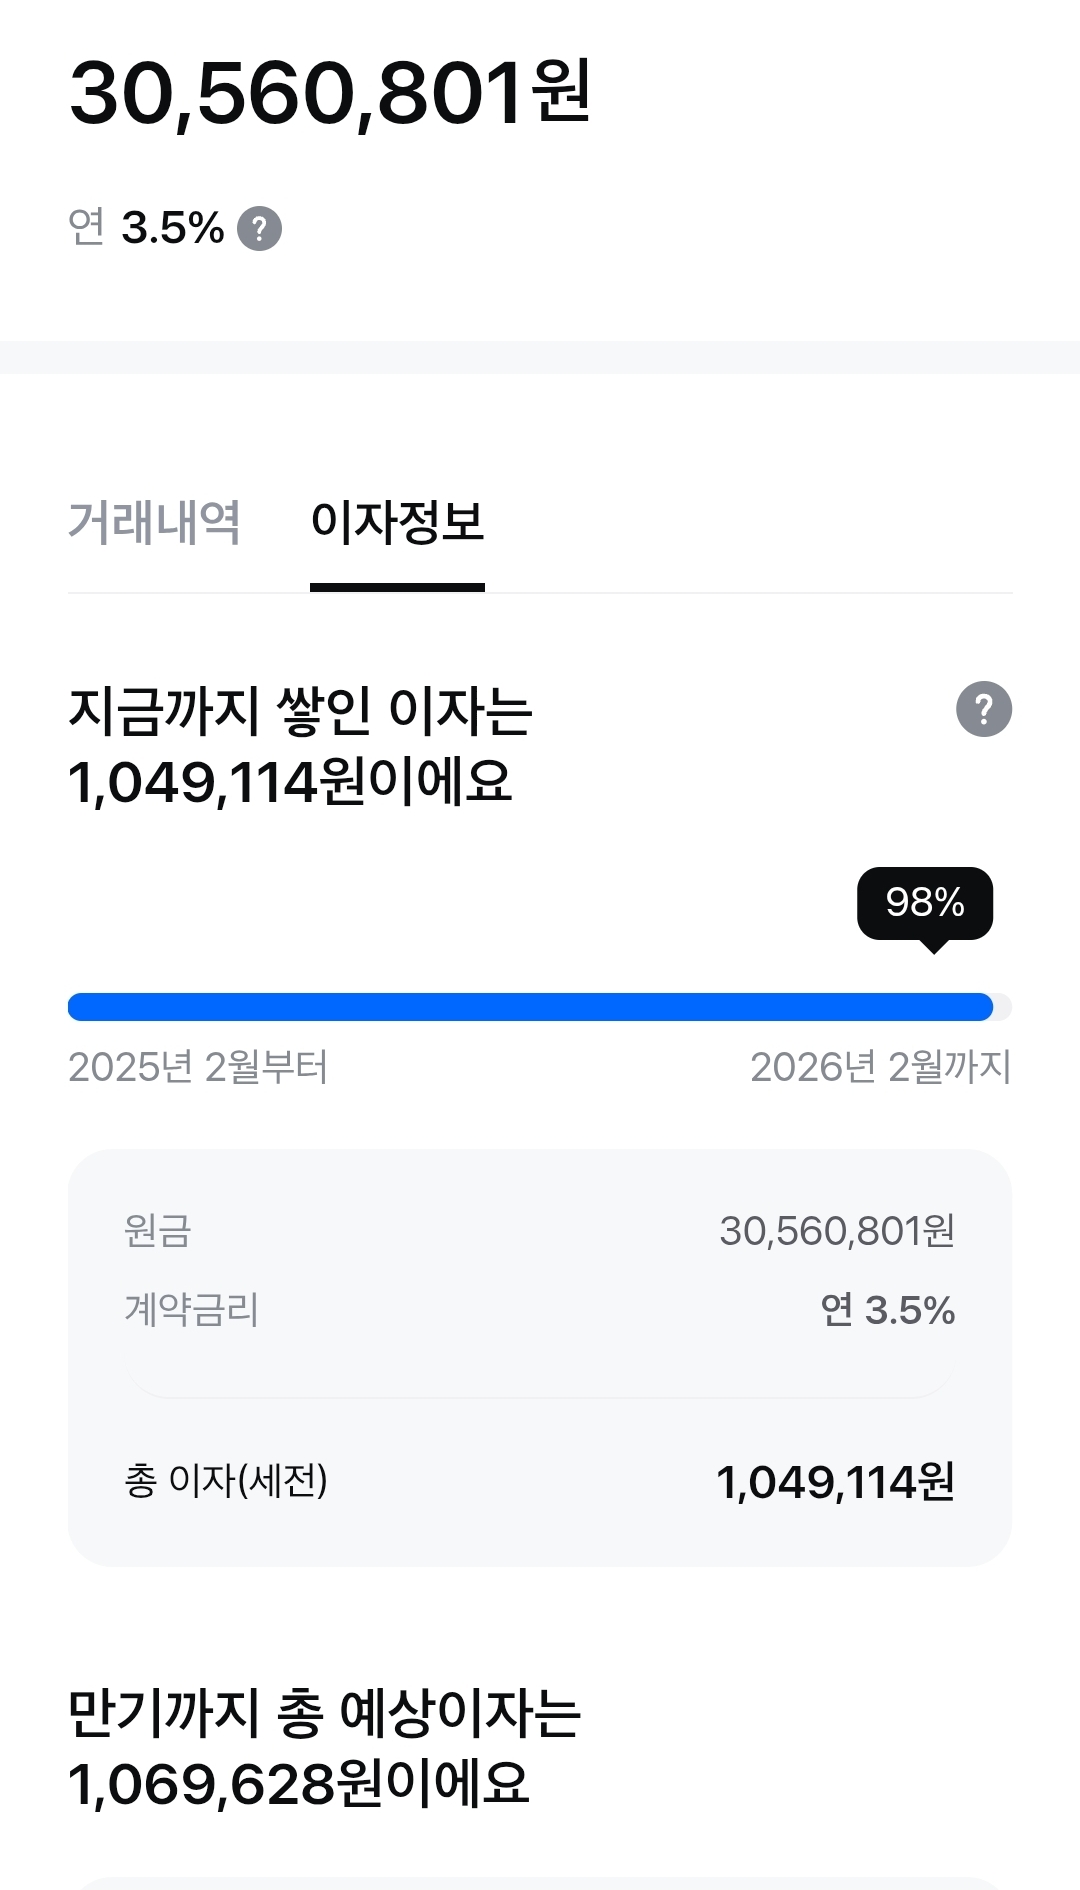The height and width of the screenshot is (1890, 1080).
Task: Click the 연 3.5% rate text under balance
Action: (x=147, y=228)
